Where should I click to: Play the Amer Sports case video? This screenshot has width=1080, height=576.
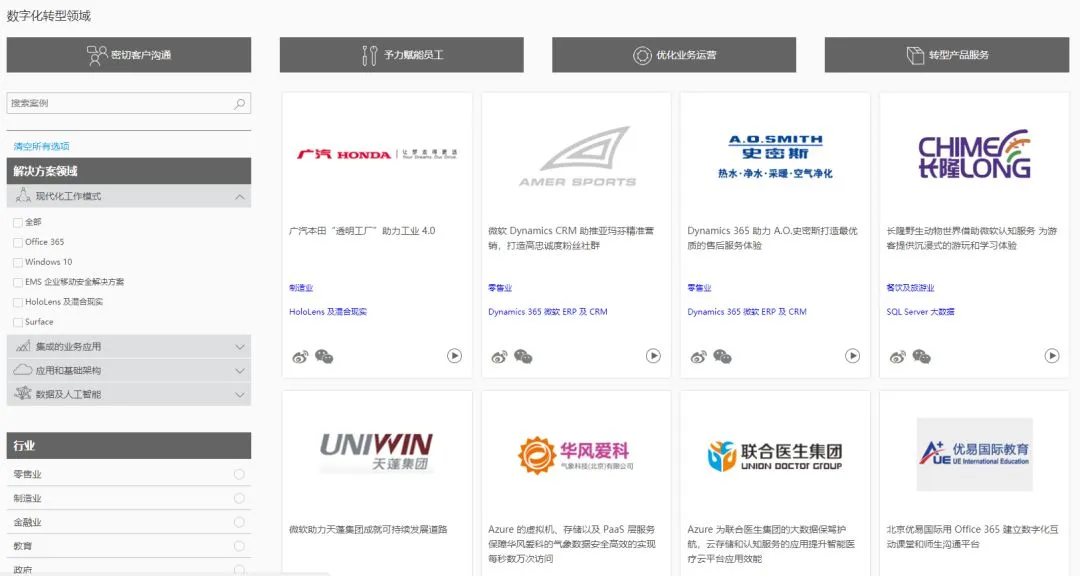pyautogui.click(x=653, y=356)
